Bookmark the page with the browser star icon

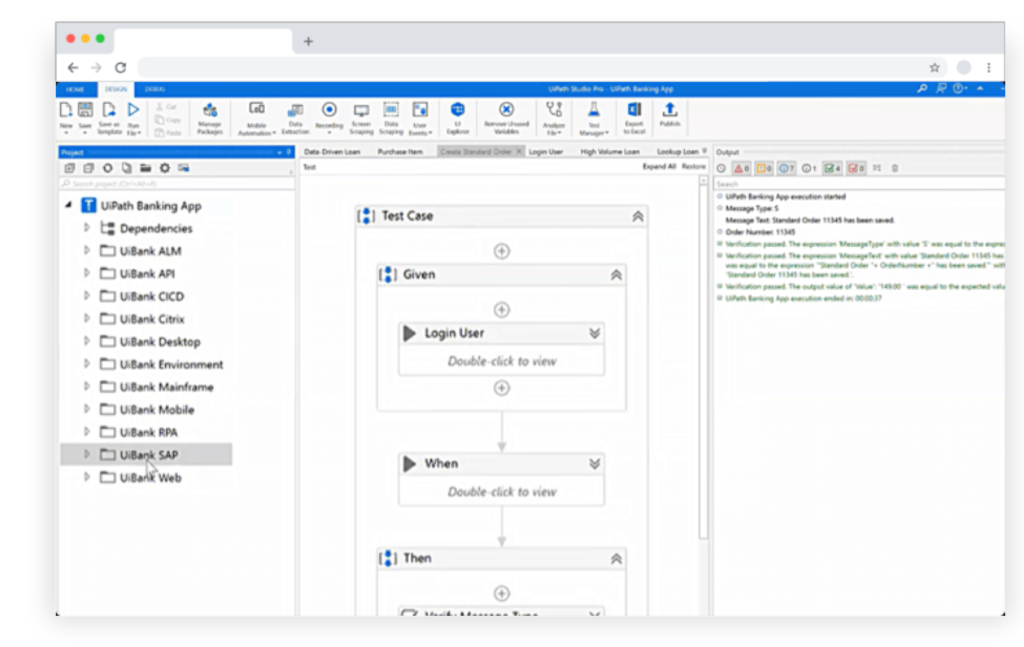(935, 67)
